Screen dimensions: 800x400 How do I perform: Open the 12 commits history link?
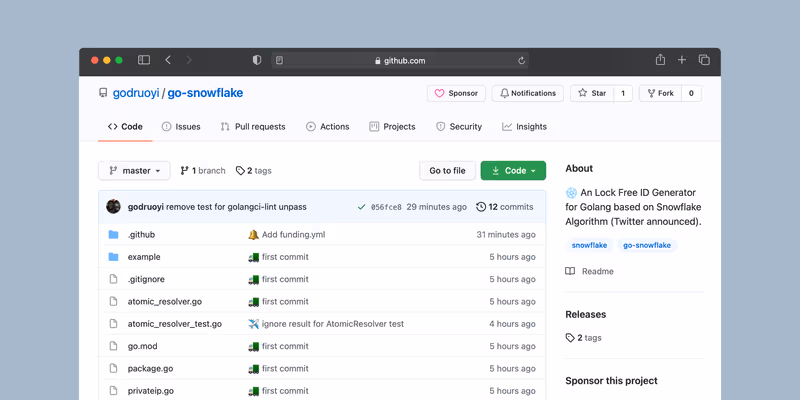[x=505, y=207]
